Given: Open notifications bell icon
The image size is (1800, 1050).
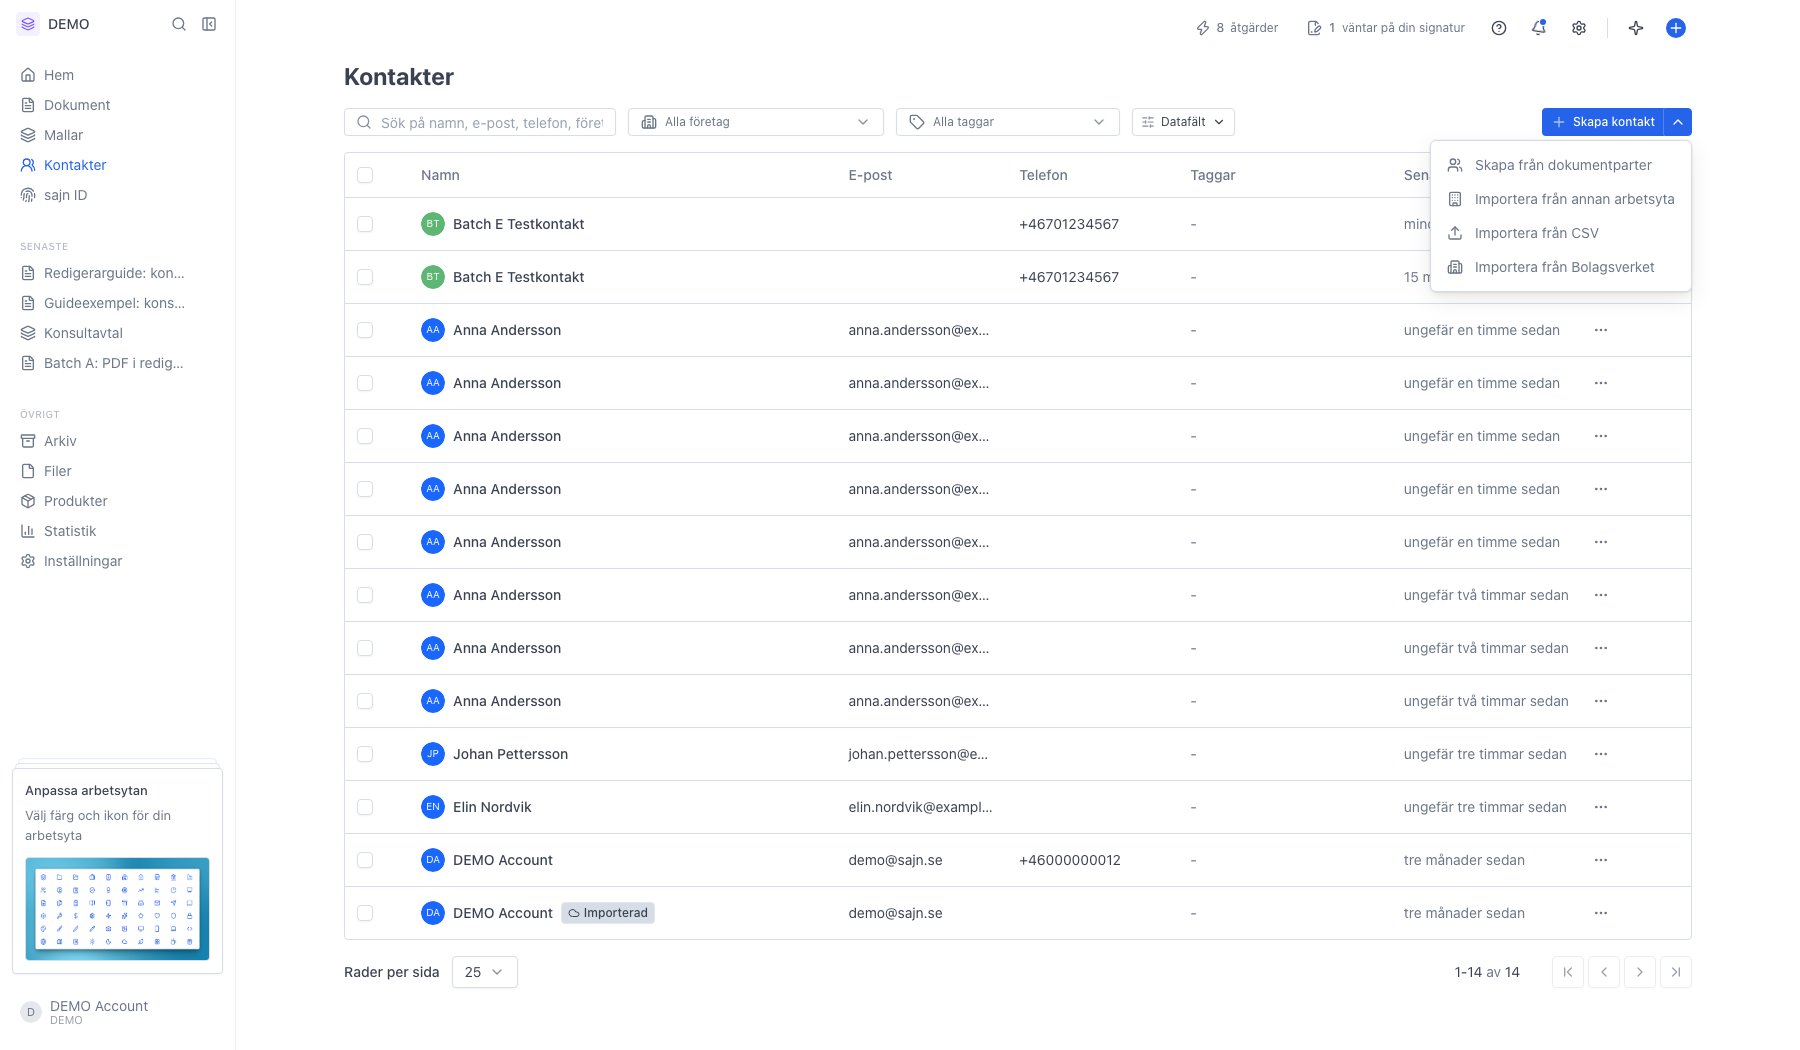Looking at the screenshot, I should (1539, 28).
